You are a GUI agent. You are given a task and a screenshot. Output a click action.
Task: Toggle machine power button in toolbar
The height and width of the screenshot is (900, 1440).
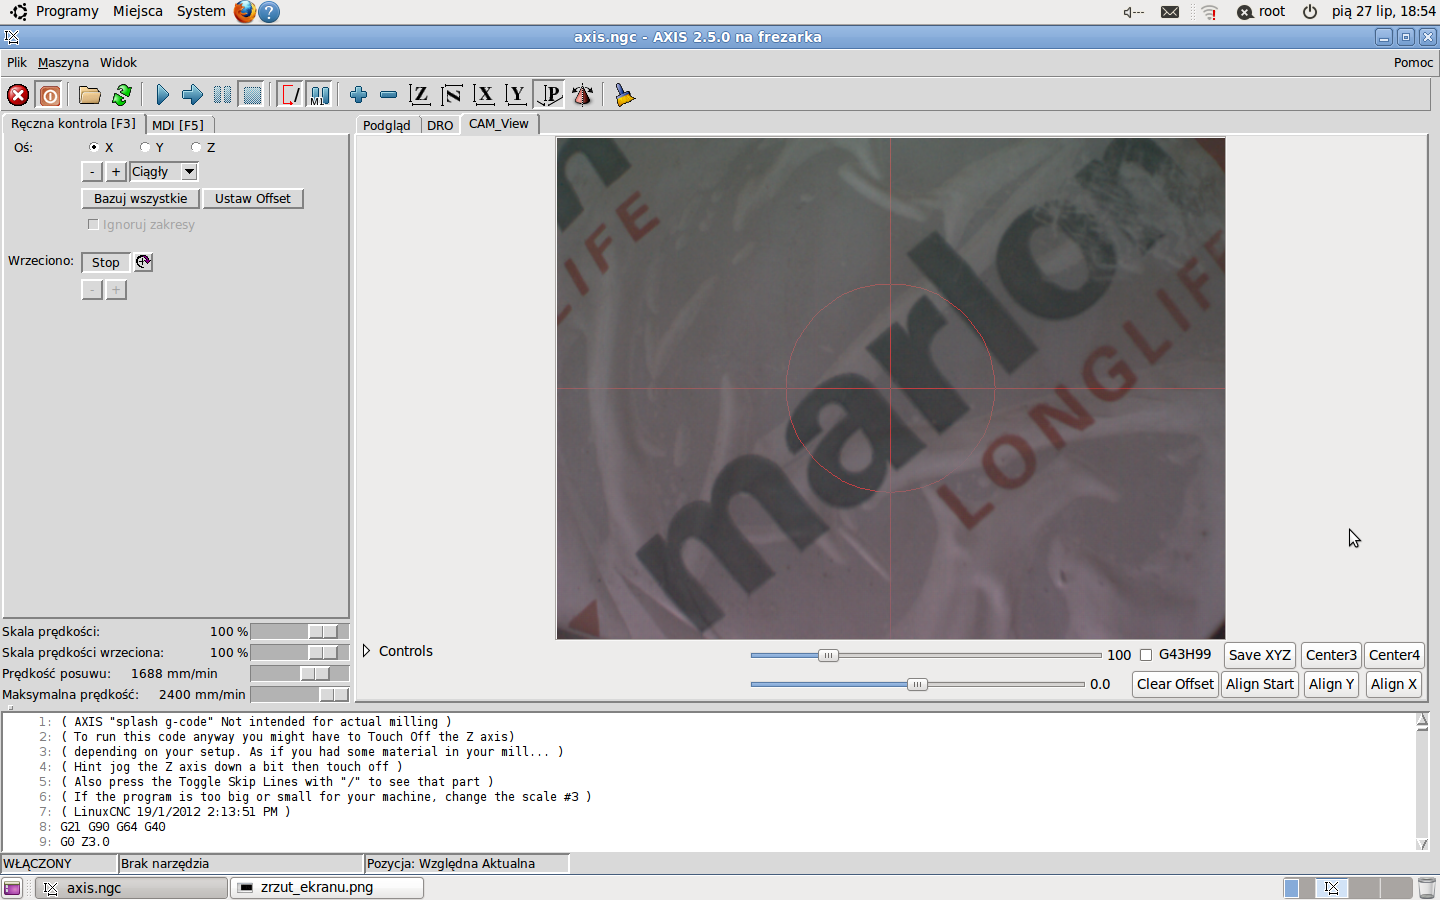coord(50,95)
